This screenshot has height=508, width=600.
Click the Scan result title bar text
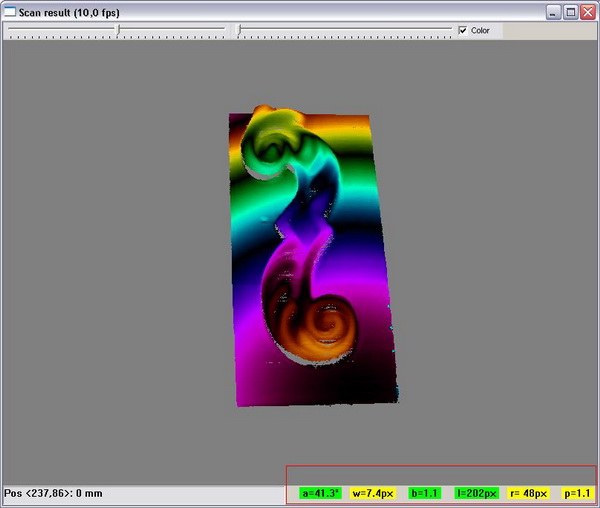pos(70,11)
